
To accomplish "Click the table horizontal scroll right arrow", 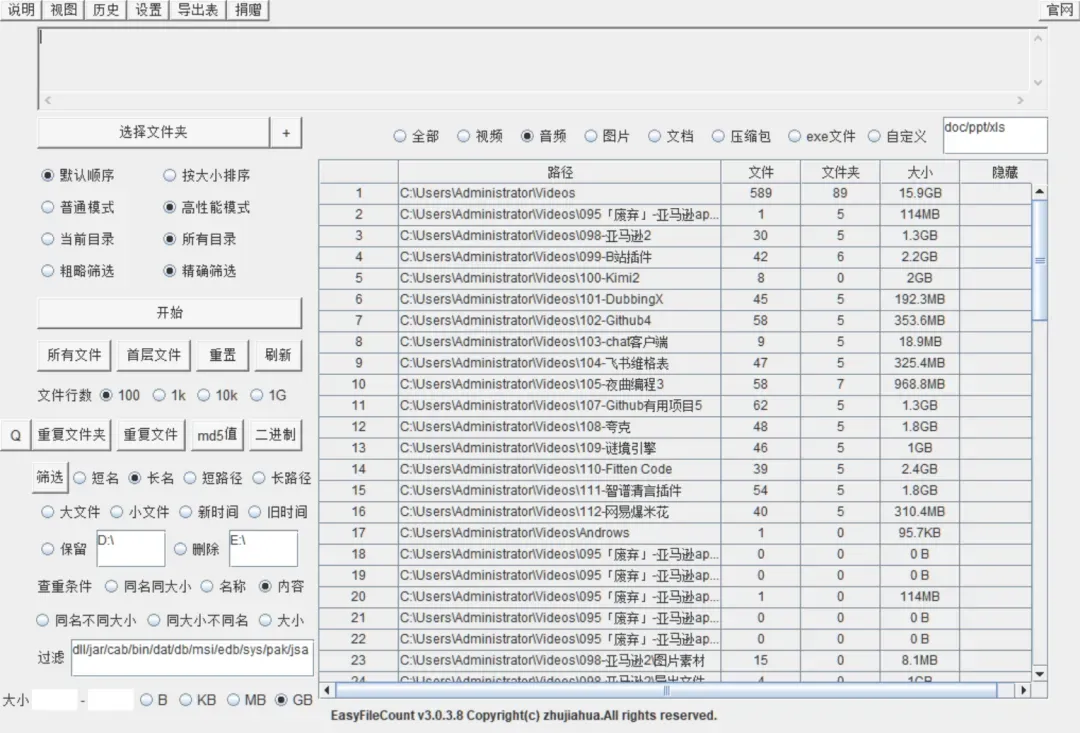I will (1024, 690).
